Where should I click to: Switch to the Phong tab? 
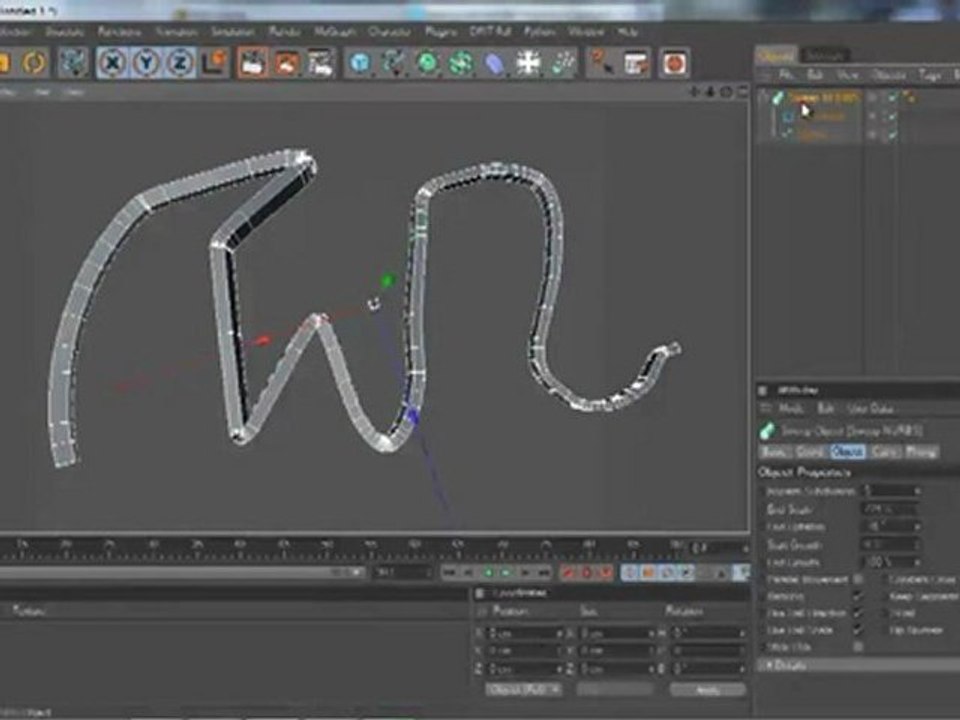coord(920,452)
